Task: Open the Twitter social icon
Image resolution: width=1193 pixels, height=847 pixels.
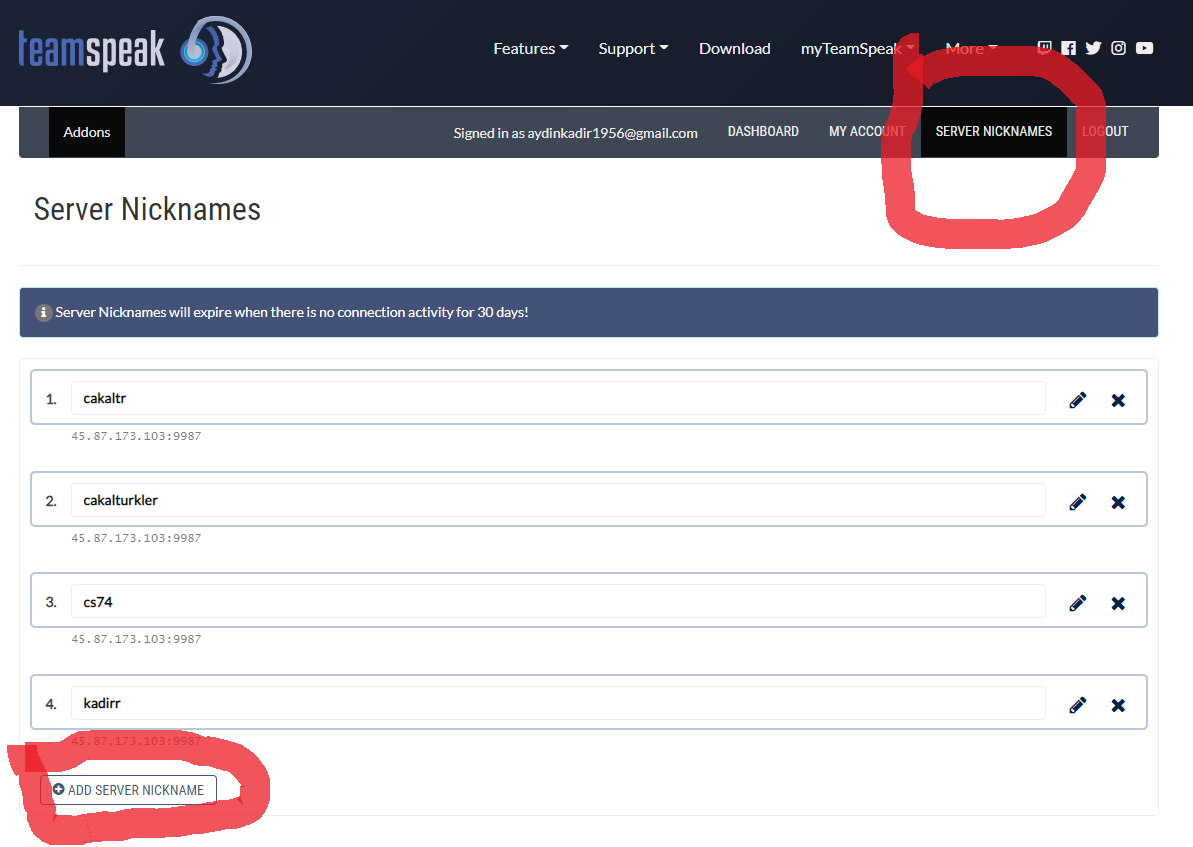Action: pos(1093,48)
